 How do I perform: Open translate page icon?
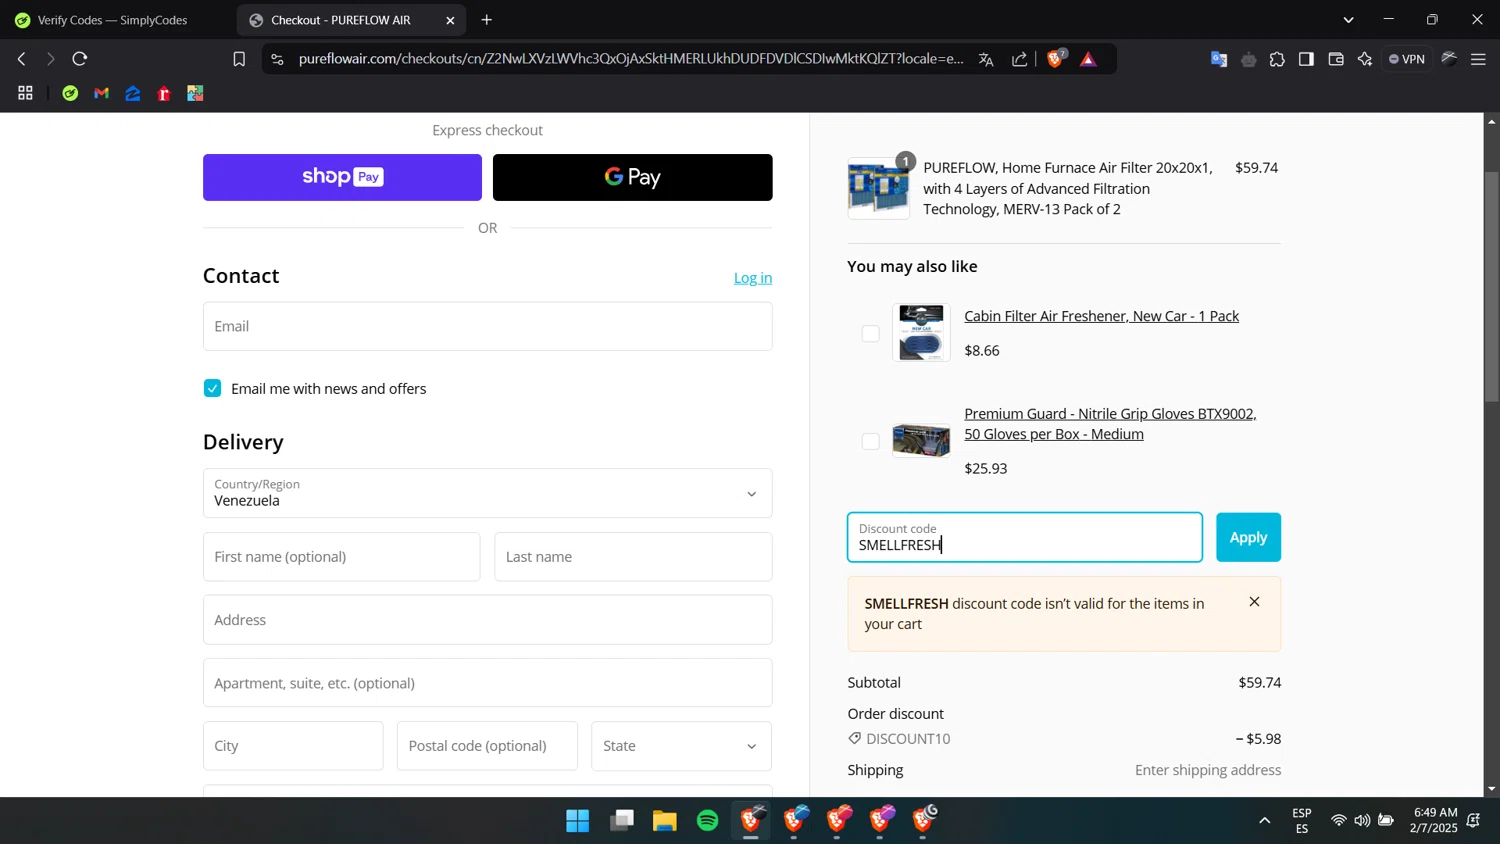[x=986, y=59]
